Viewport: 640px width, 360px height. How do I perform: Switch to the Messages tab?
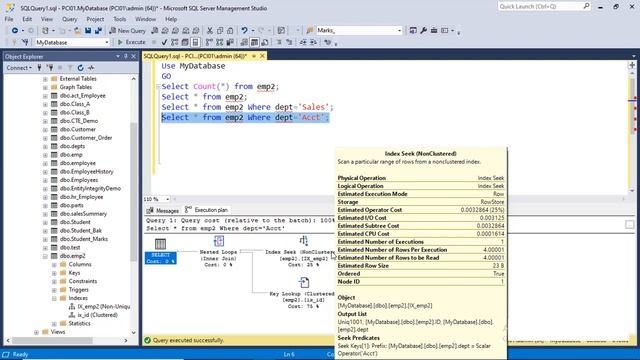pyautogui.click(x=163, y=210)
